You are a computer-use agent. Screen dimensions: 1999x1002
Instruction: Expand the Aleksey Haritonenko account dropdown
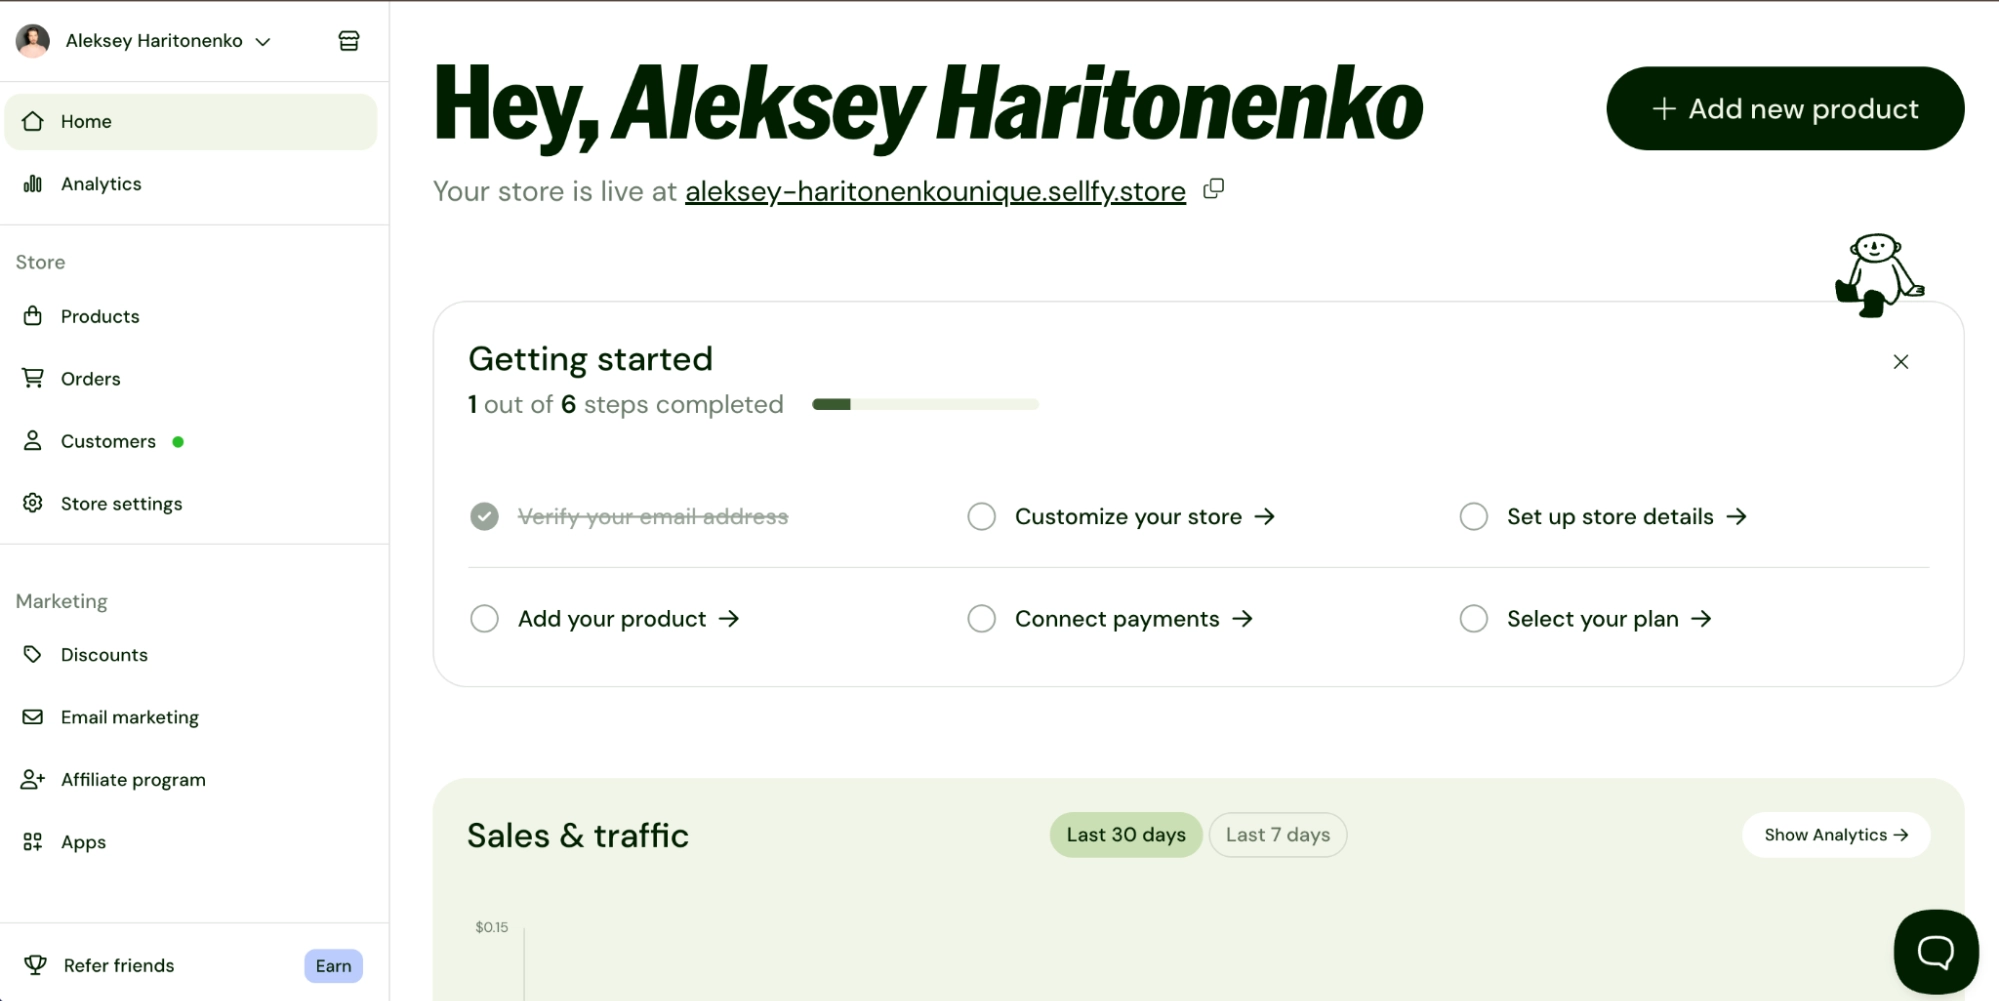click(263, 41)
